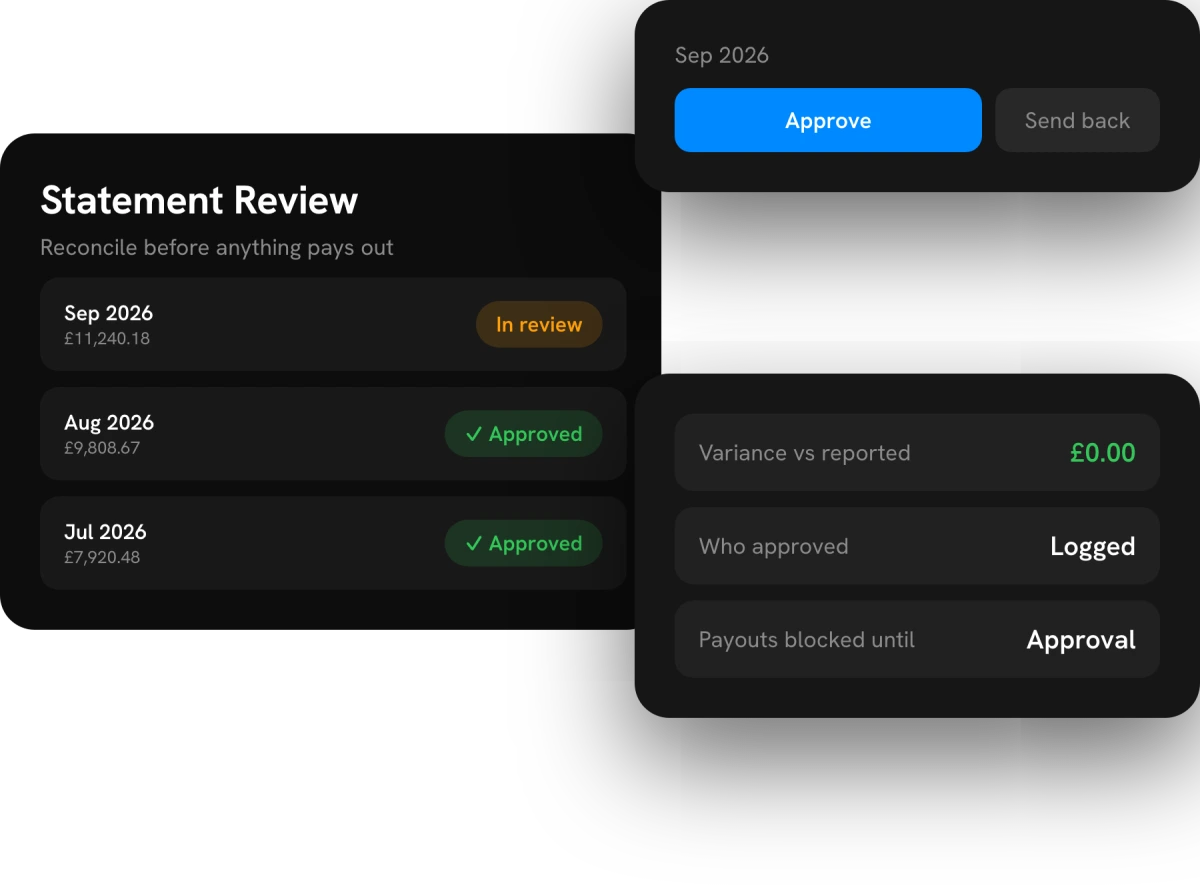Click the blue Approve button
This screenshot has height=886, width=1200.
pos(828,120)
